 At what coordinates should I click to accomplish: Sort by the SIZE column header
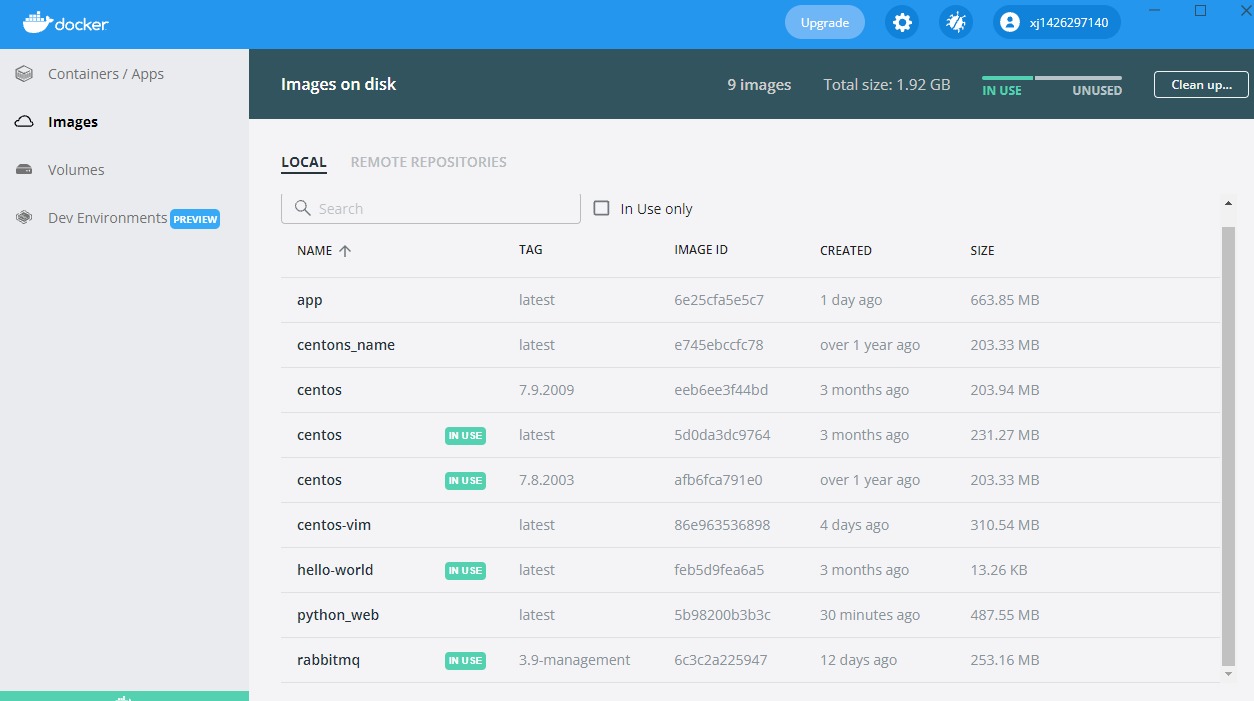pyautogui.click(x=982, y=251)
